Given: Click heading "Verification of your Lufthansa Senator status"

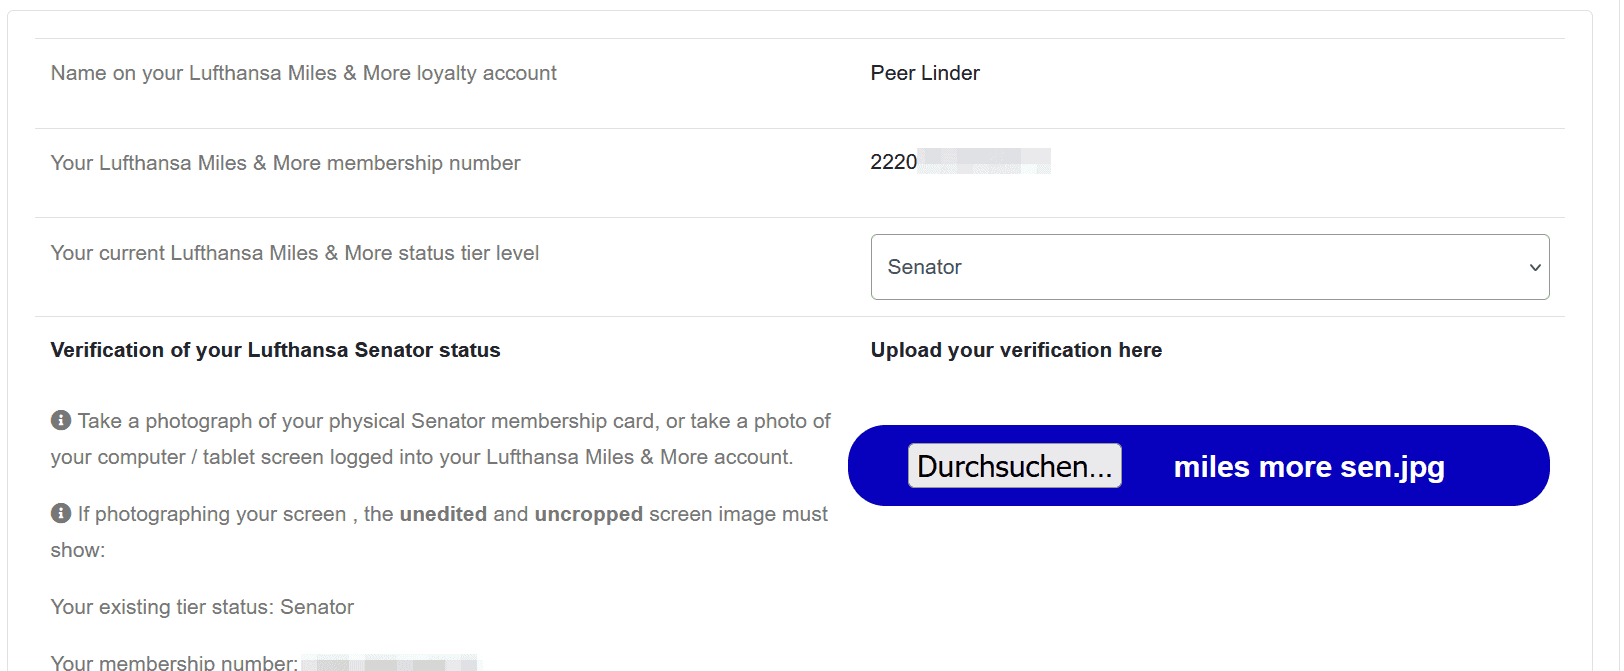Looking at the screenshot, I should [275, 350].
